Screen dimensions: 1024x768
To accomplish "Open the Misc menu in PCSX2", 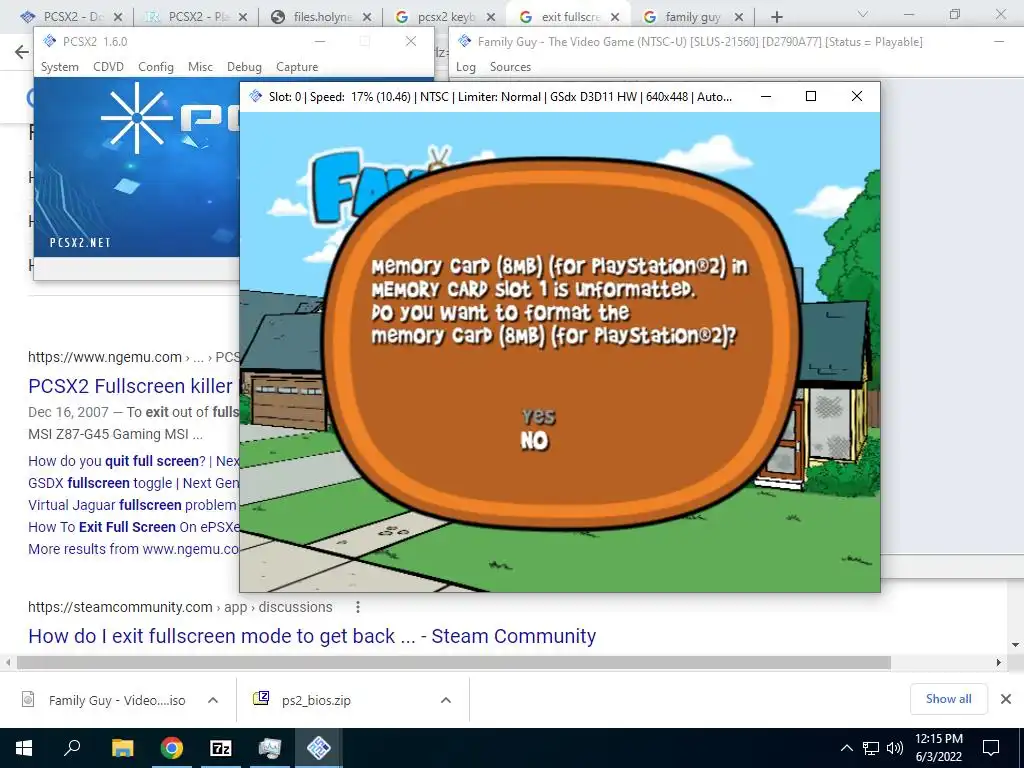I will tap(200, 67).
